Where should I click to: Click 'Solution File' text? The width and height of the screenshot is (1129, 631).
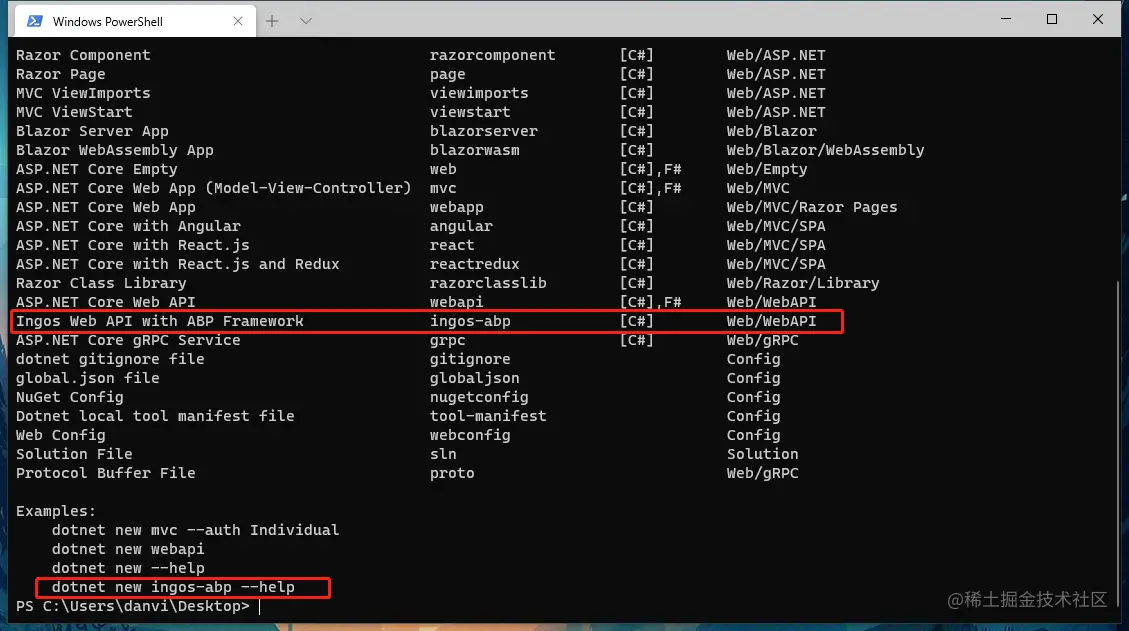click(x=74, y=454)
